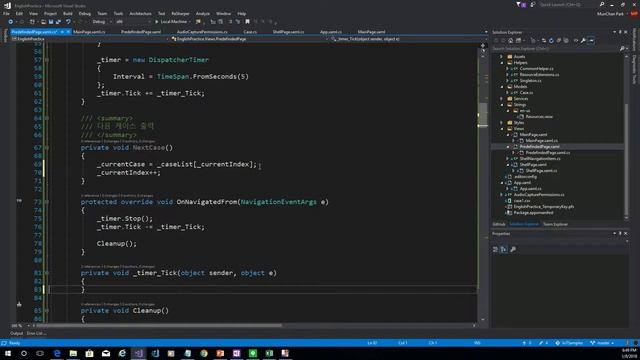This screenshot has width=640, height=360.
Task: Select PredefindedPage.xaml.cs in Solution Explorer tree
Action: click(548, 152)
